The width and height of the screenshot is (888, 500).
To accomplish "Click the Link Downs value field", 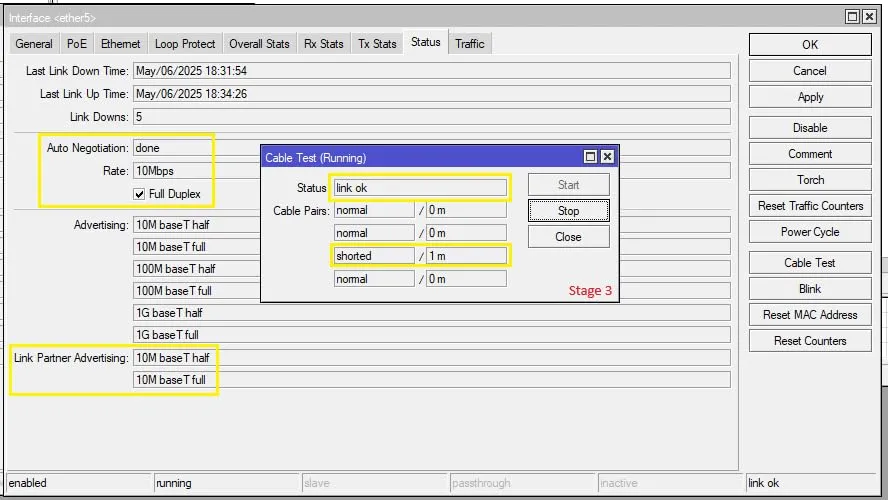I will click(432, 117).
